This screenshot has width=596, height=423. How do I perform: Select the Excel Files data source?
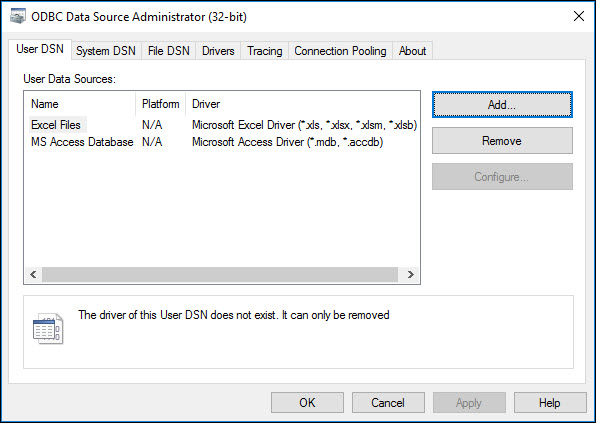point(56,125)
